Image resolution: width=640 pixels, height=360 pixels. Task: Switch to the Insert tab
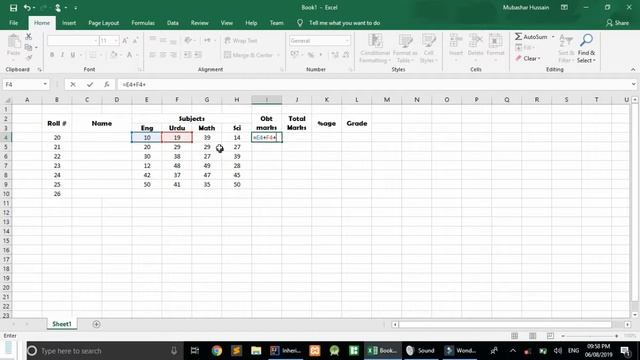coord(69,23)
